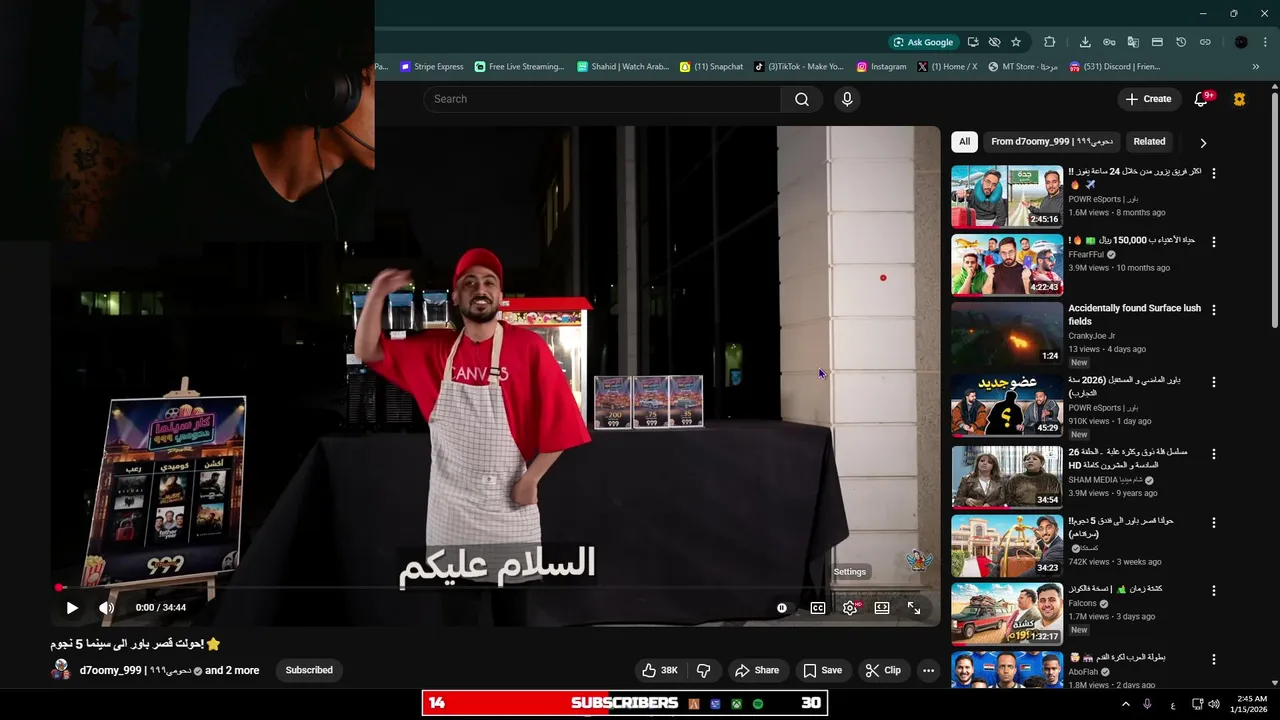Viewport: 1280px width, 720px height.
Task: Click the YouTube search magnifier button
Action: tap(802, 99)
